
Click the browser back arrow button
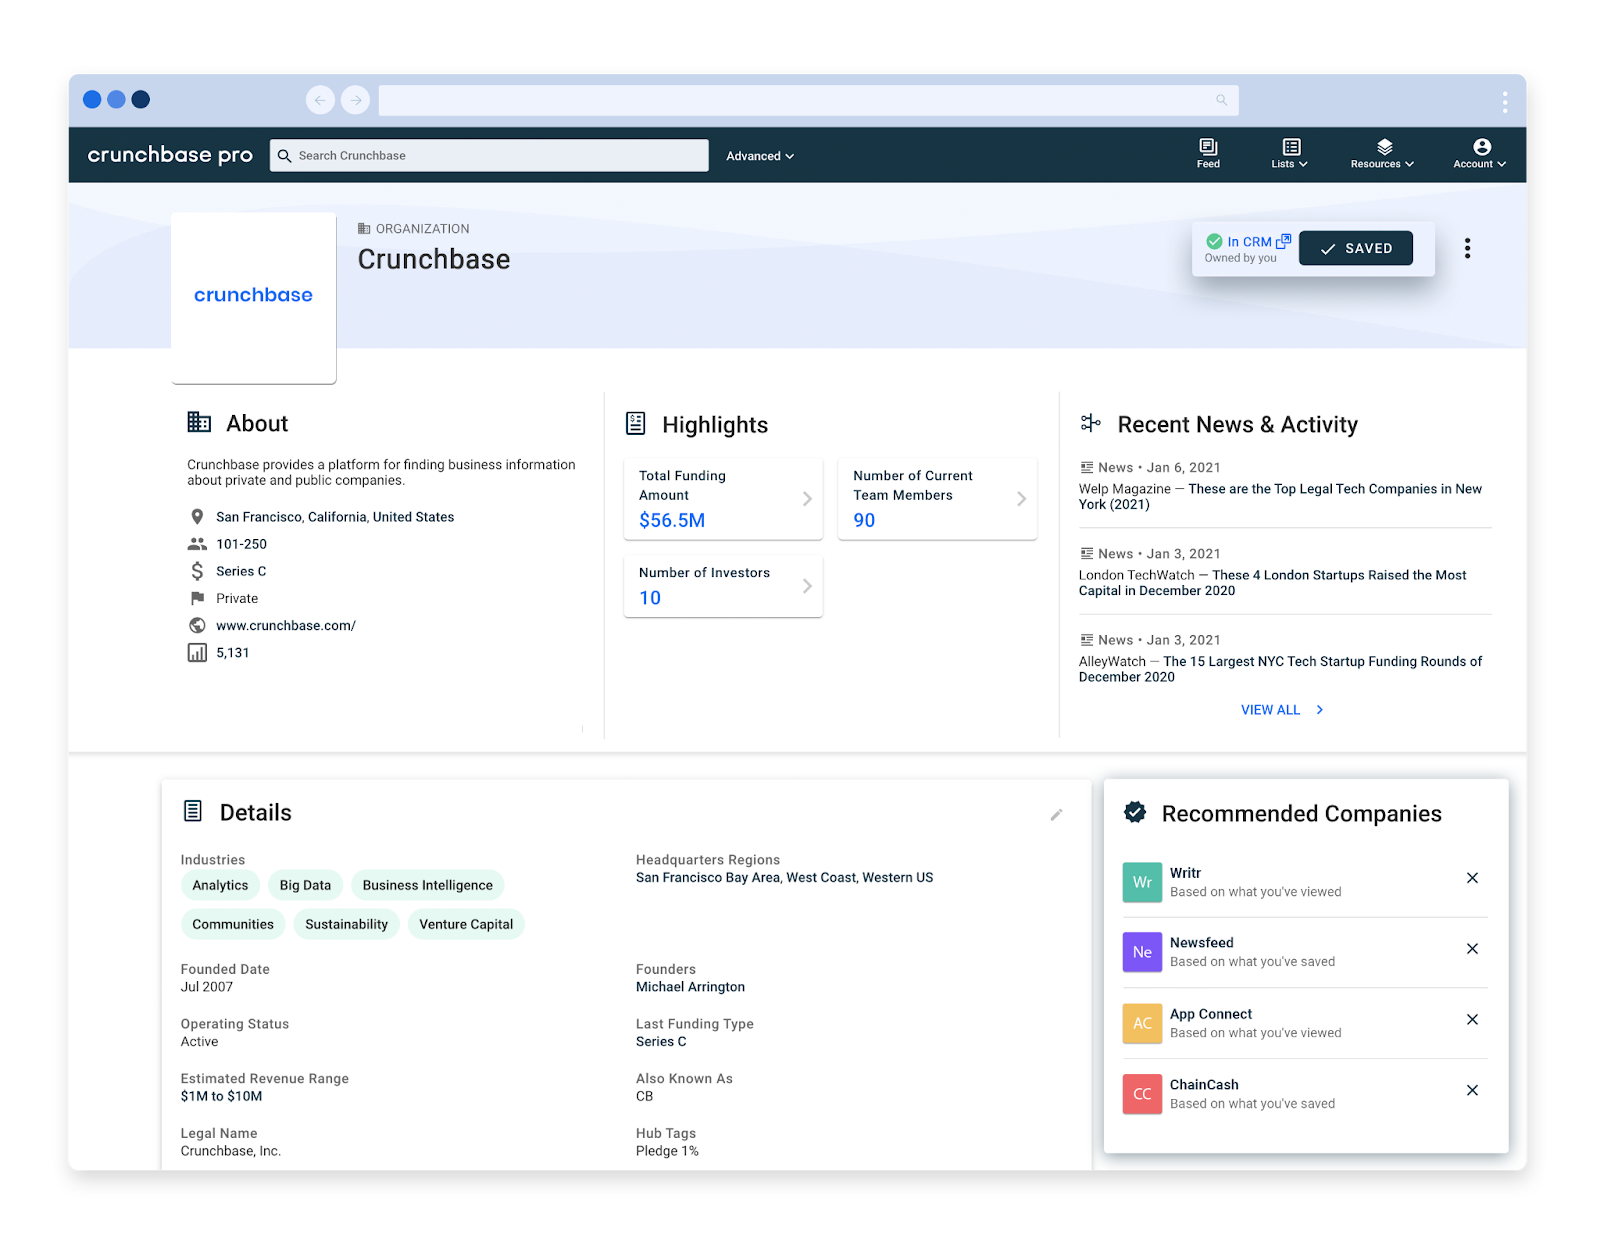point(320,100)
